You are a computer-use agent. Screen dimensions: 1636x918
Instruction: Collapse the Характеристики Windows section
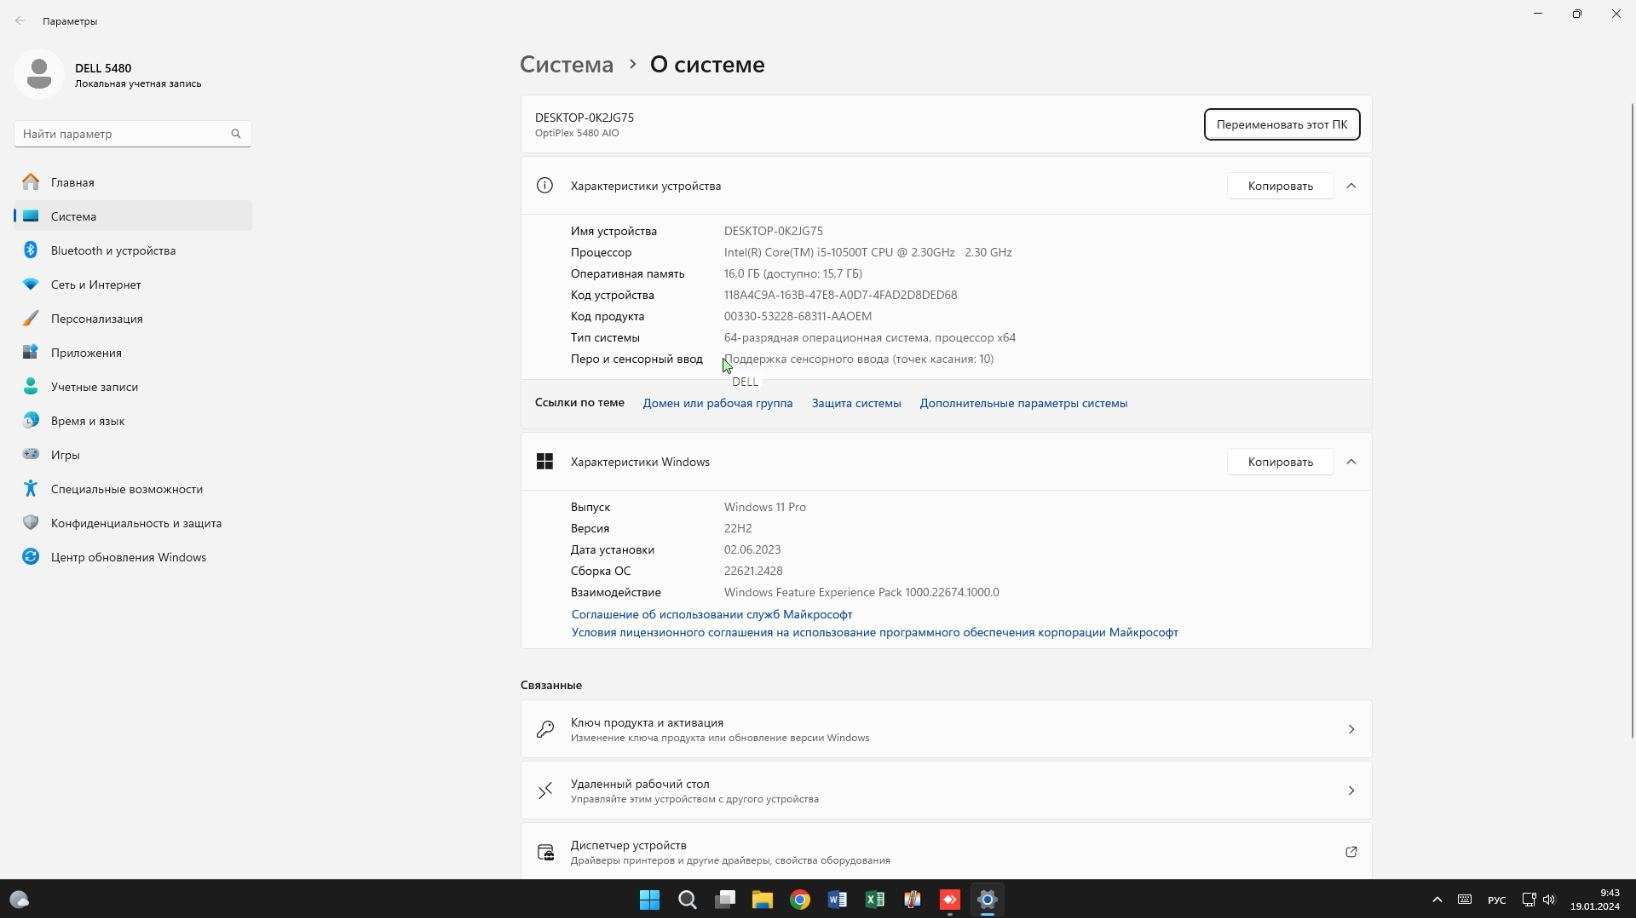(1351, 462)
